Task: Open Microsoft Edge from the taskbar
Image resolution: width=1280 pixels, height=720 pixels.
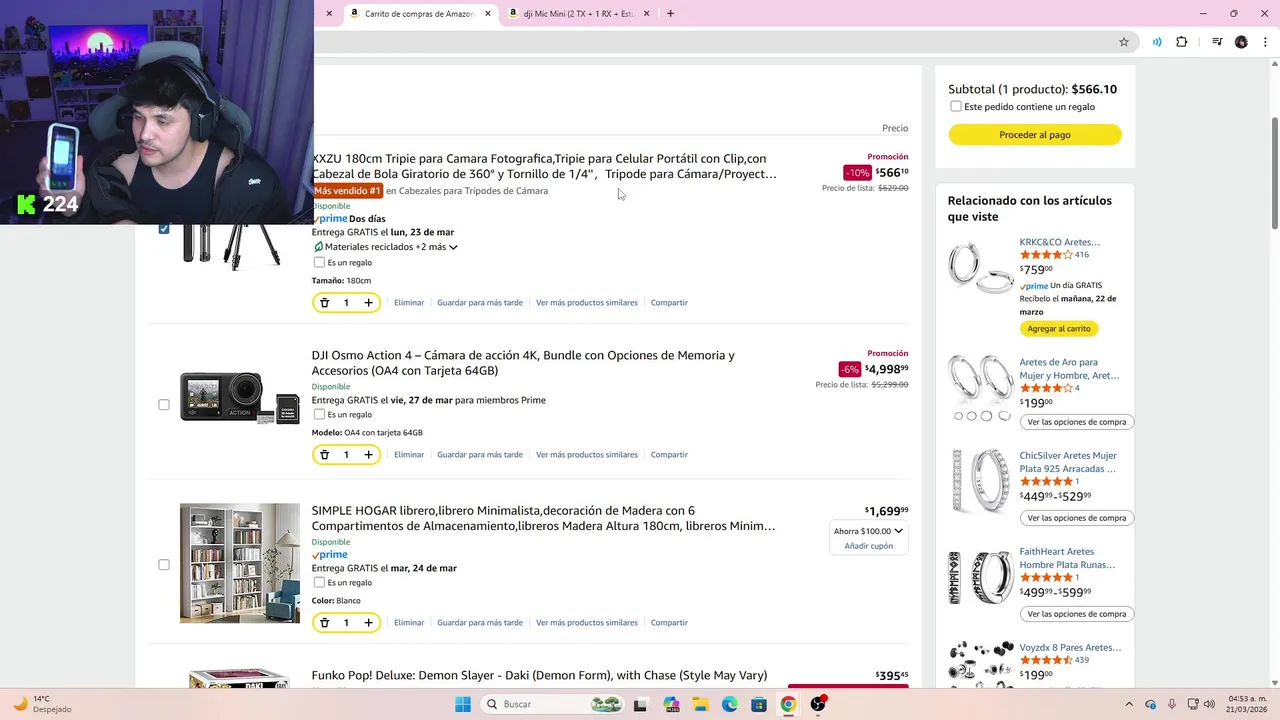Action: pos(730,704)
